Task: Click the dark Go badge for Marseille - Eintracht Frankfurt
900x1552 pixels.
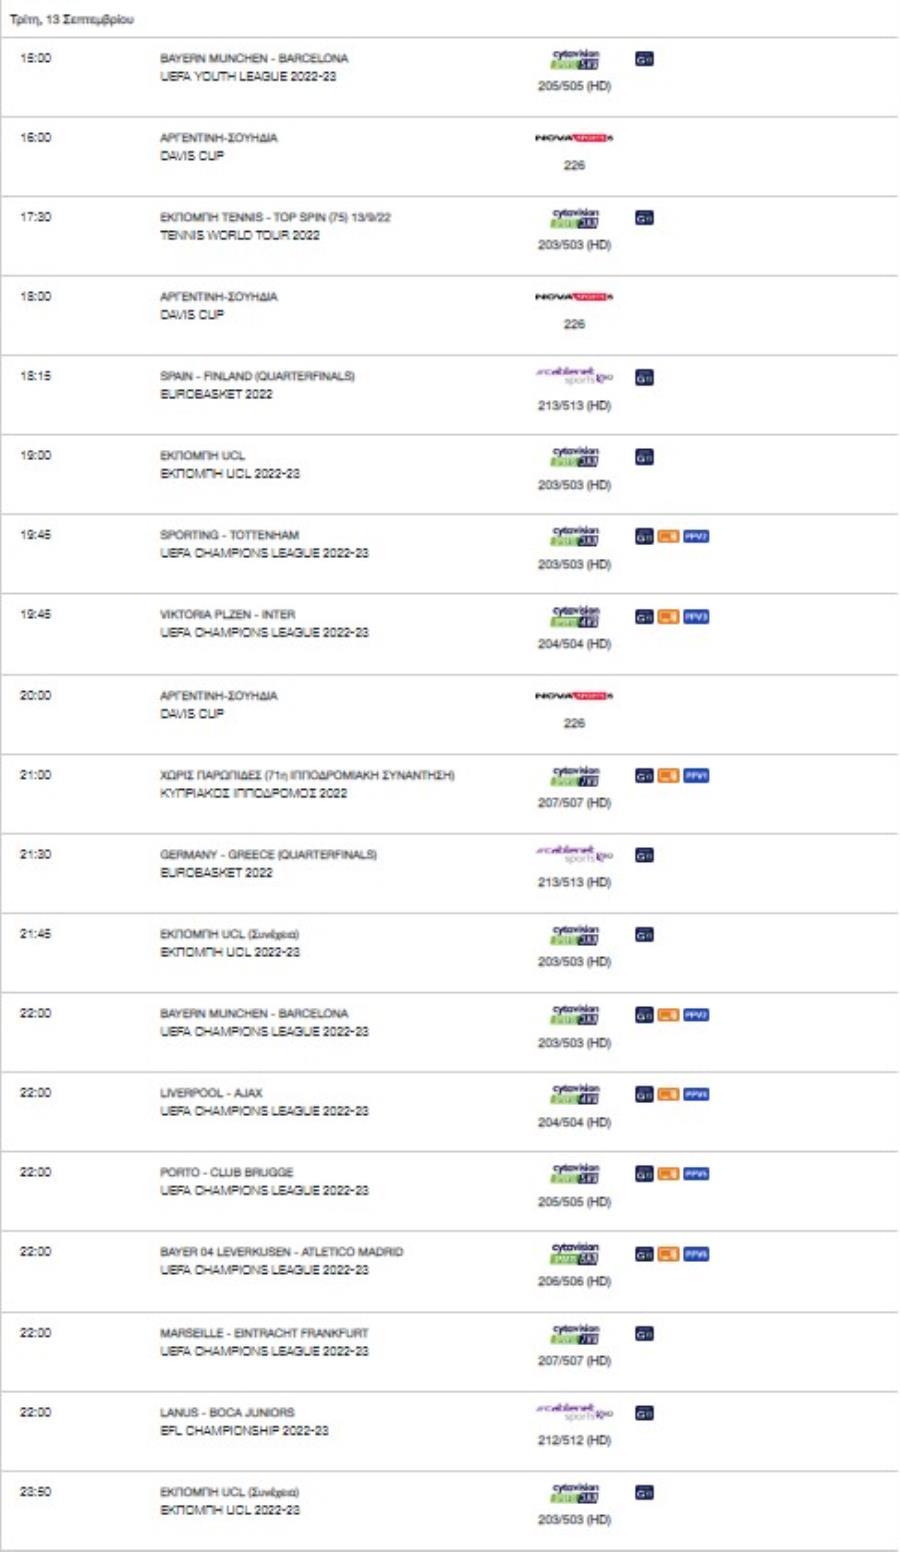Action: pyautogui.click(x=644, y=1334)
